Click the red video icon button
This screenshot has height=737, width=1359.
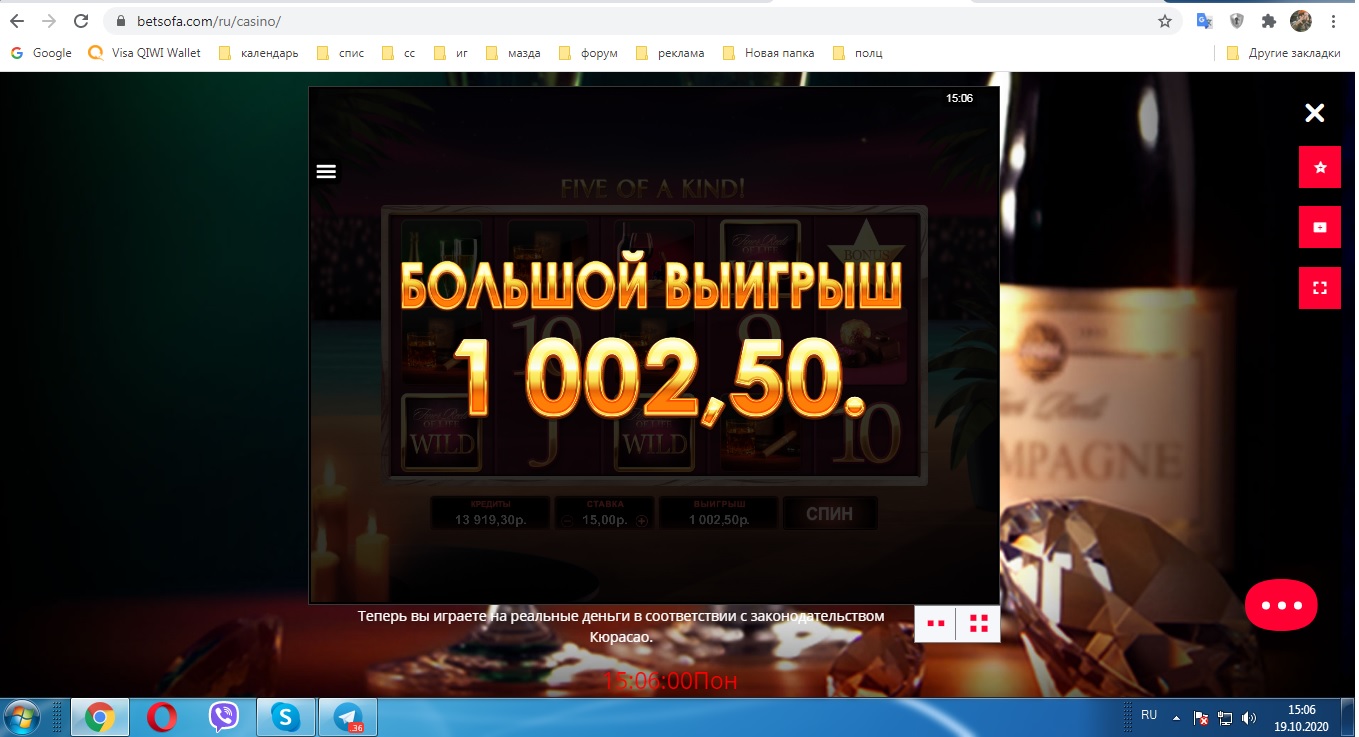coord(1319,227)
